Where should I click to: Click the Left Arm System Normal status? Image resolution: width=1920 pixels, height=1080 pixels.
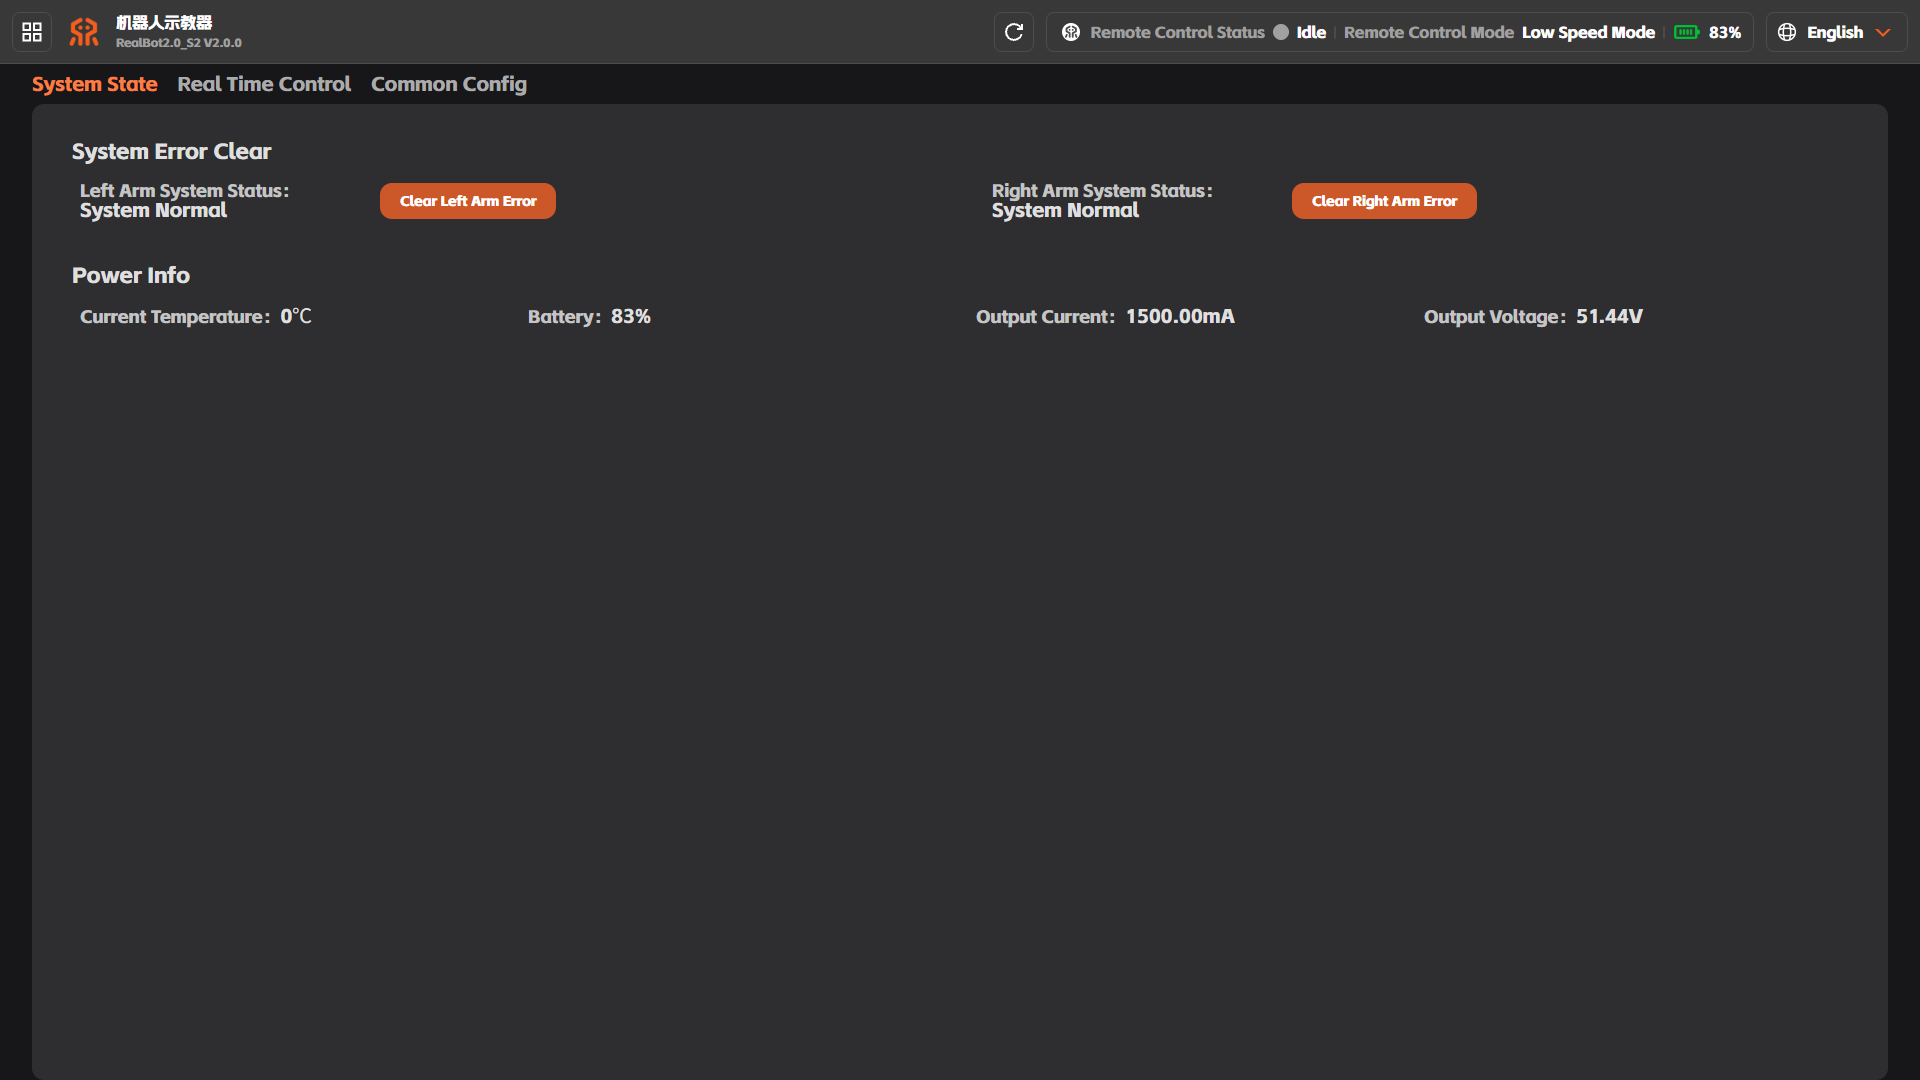click(153, 210)
